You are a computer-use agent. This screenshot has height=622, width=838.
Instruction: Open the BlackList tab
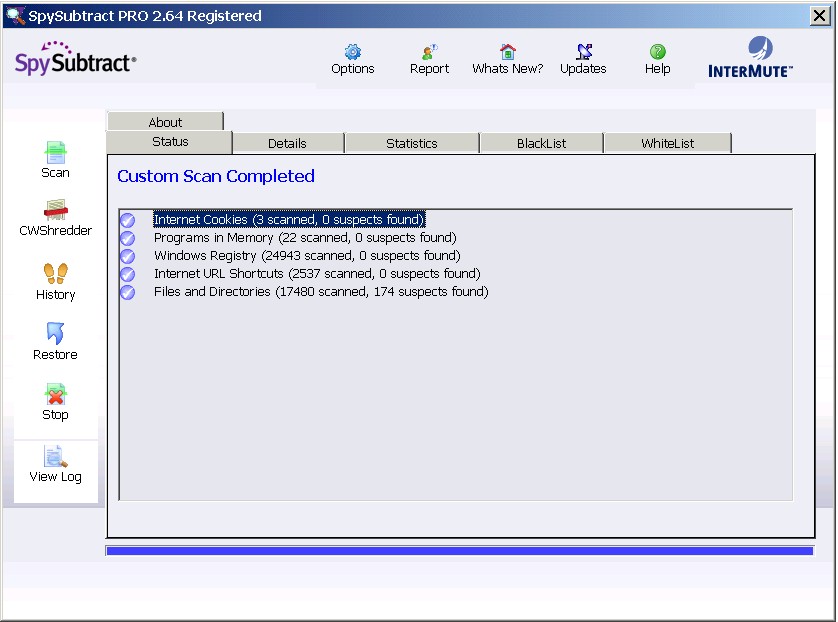click(x=541, y=143)
